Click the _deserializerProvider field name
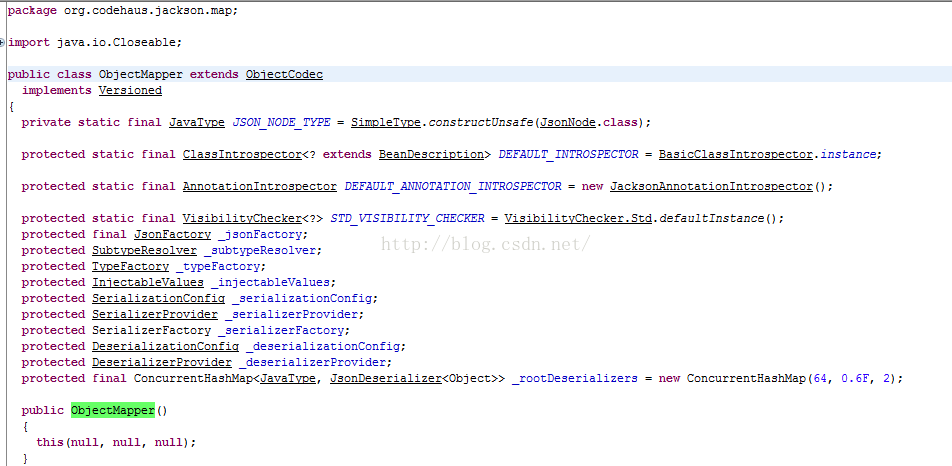Viewport: 952px width, 466px height. coord(313,362)
